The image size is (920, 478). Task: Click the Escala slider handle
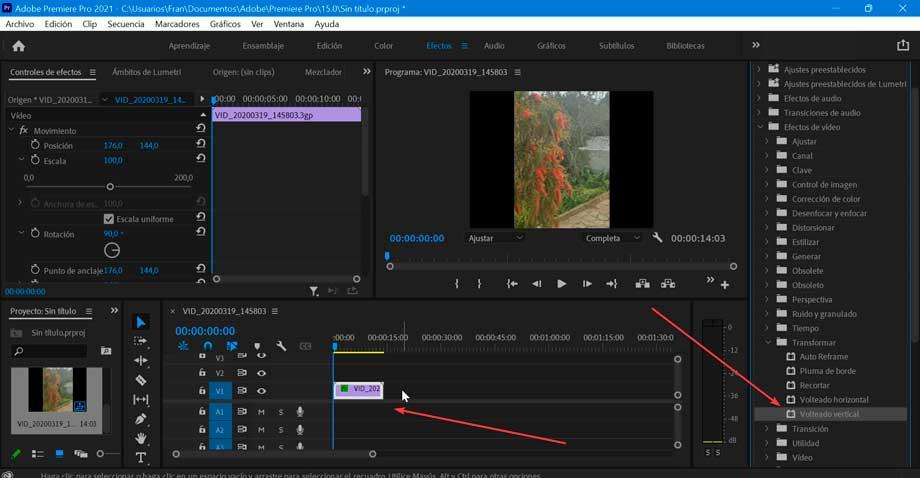click(x=110, y=187)
